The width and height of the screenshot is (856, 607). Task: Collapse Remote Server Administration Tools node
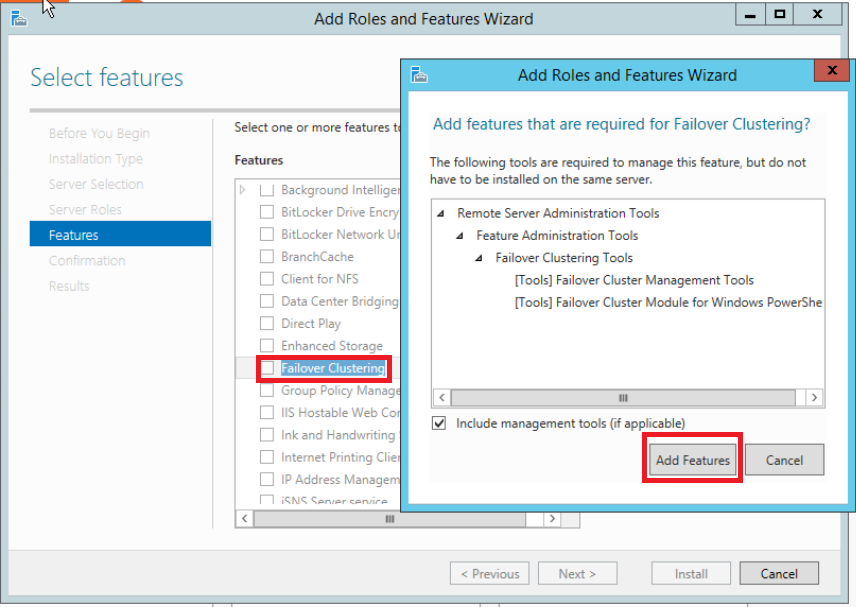click(442, 213)
